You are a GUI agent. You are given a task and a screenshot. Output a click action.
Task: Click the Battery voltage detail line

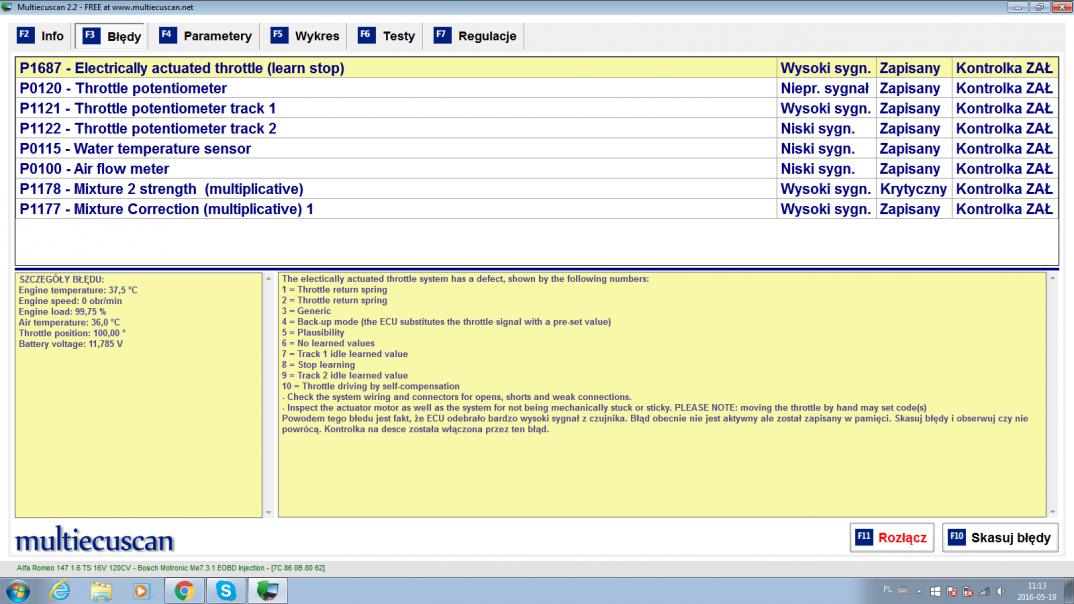click(71, 344)
